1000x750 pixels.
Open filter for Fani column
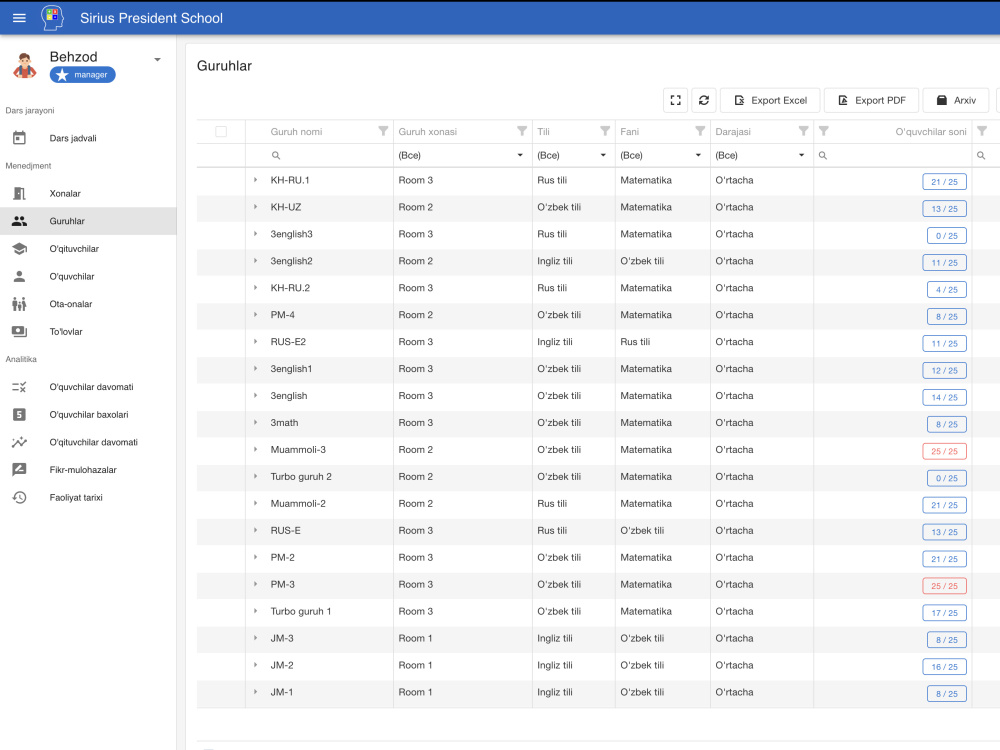click(700, 131)
